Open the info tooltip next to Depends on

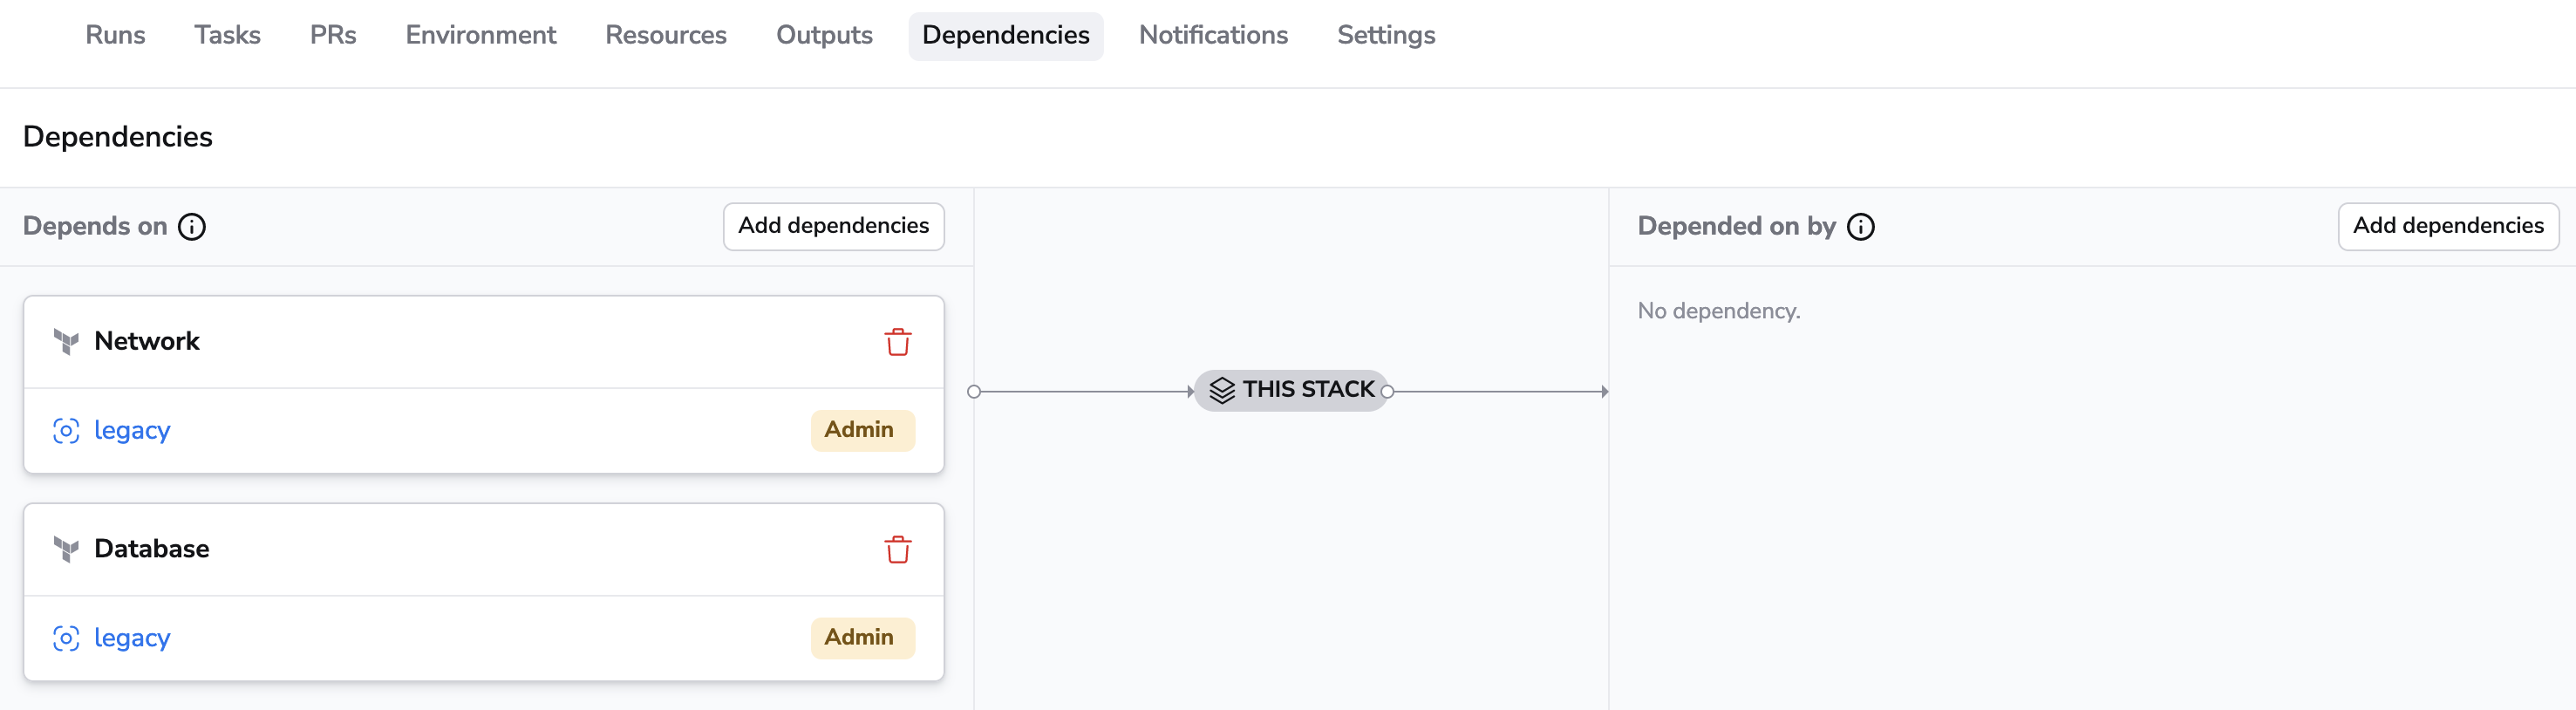tap(192, 227)
